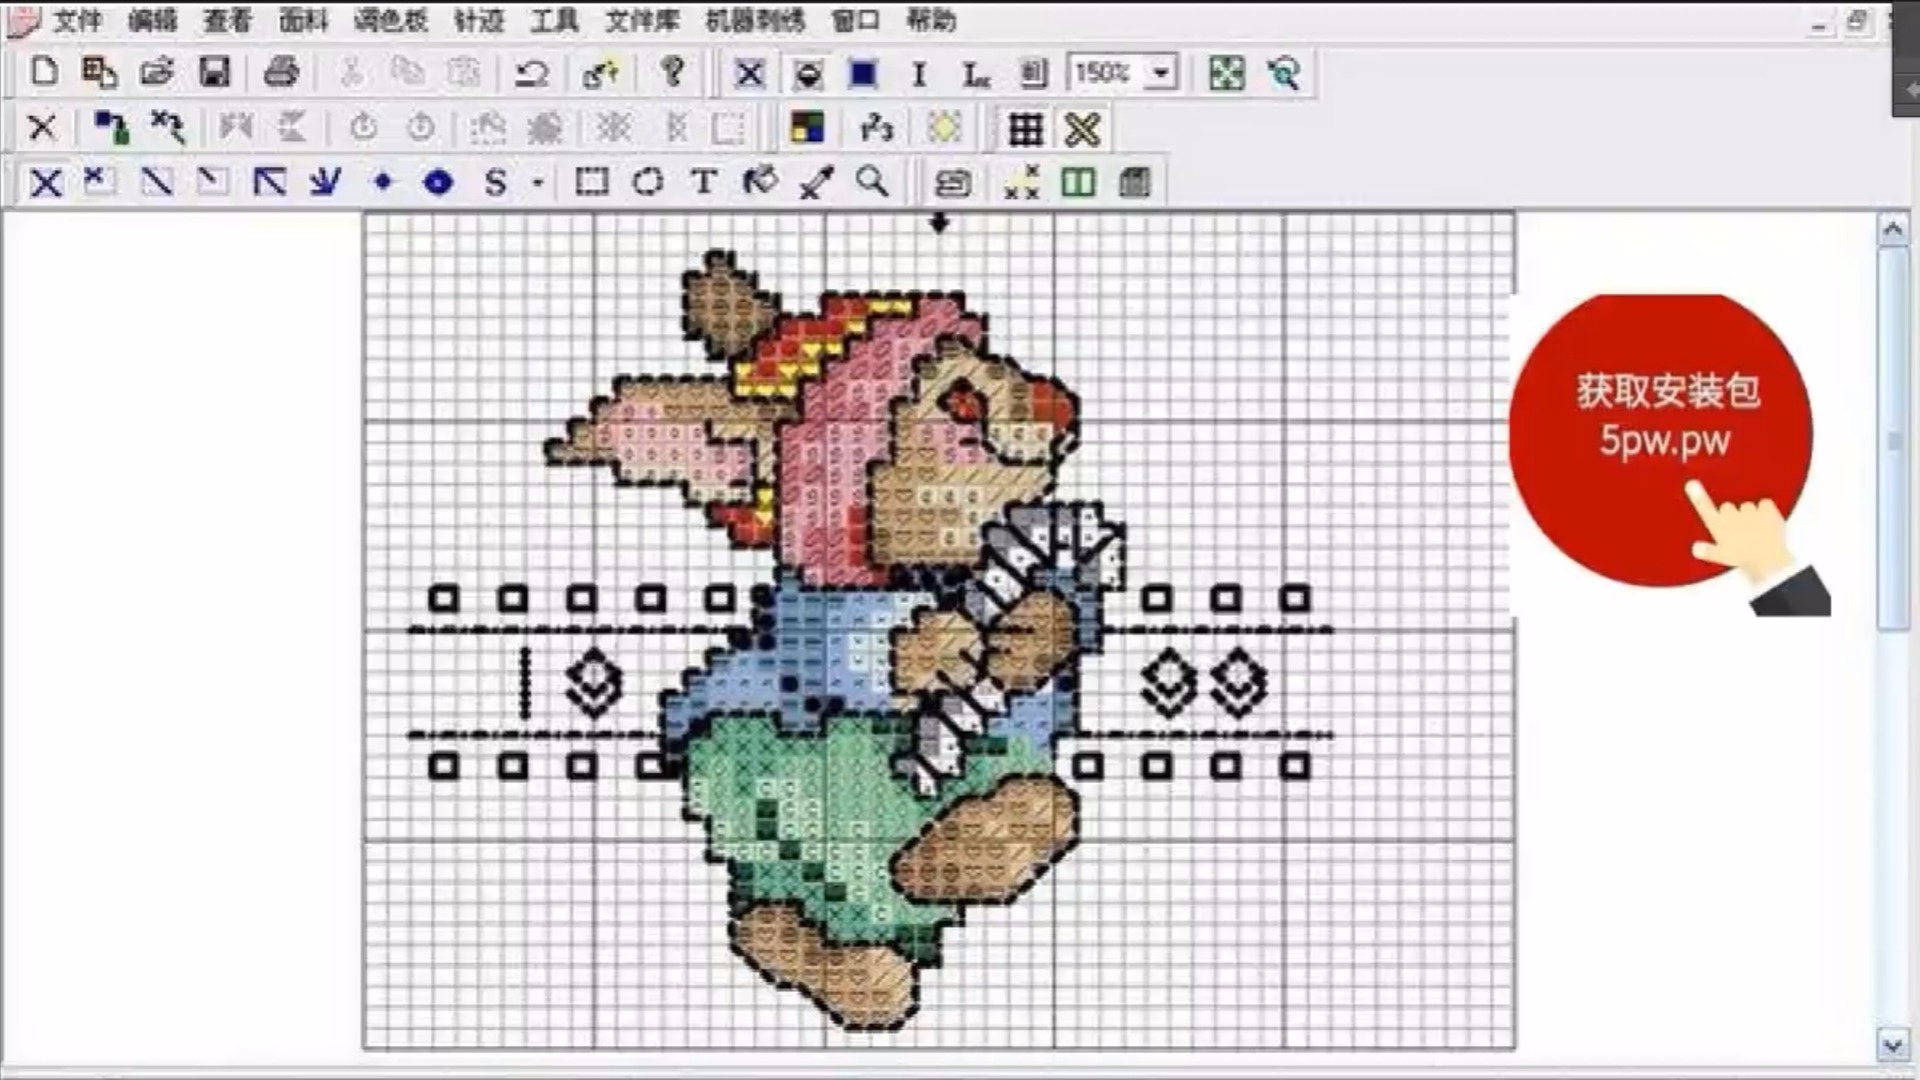Open the 150% zoom dropdown
The image size is (1920, 1080).
1161,73
